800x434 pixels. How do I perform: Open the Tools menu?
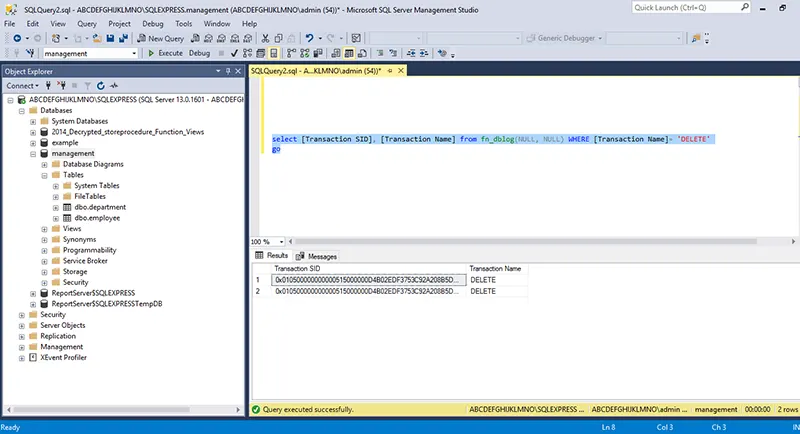point(184,23)
